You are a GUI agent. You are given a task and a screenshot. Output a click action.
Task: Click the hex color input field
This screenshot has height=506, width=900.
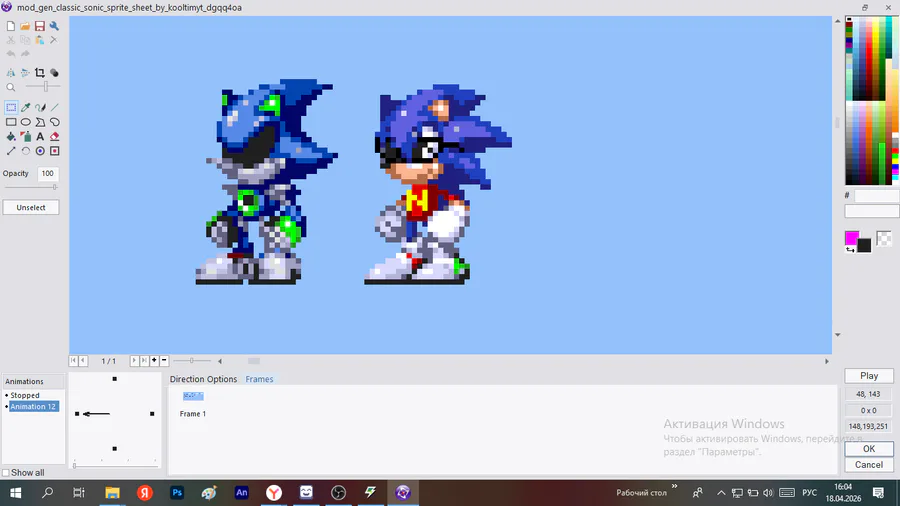click(x=876, y=196)
